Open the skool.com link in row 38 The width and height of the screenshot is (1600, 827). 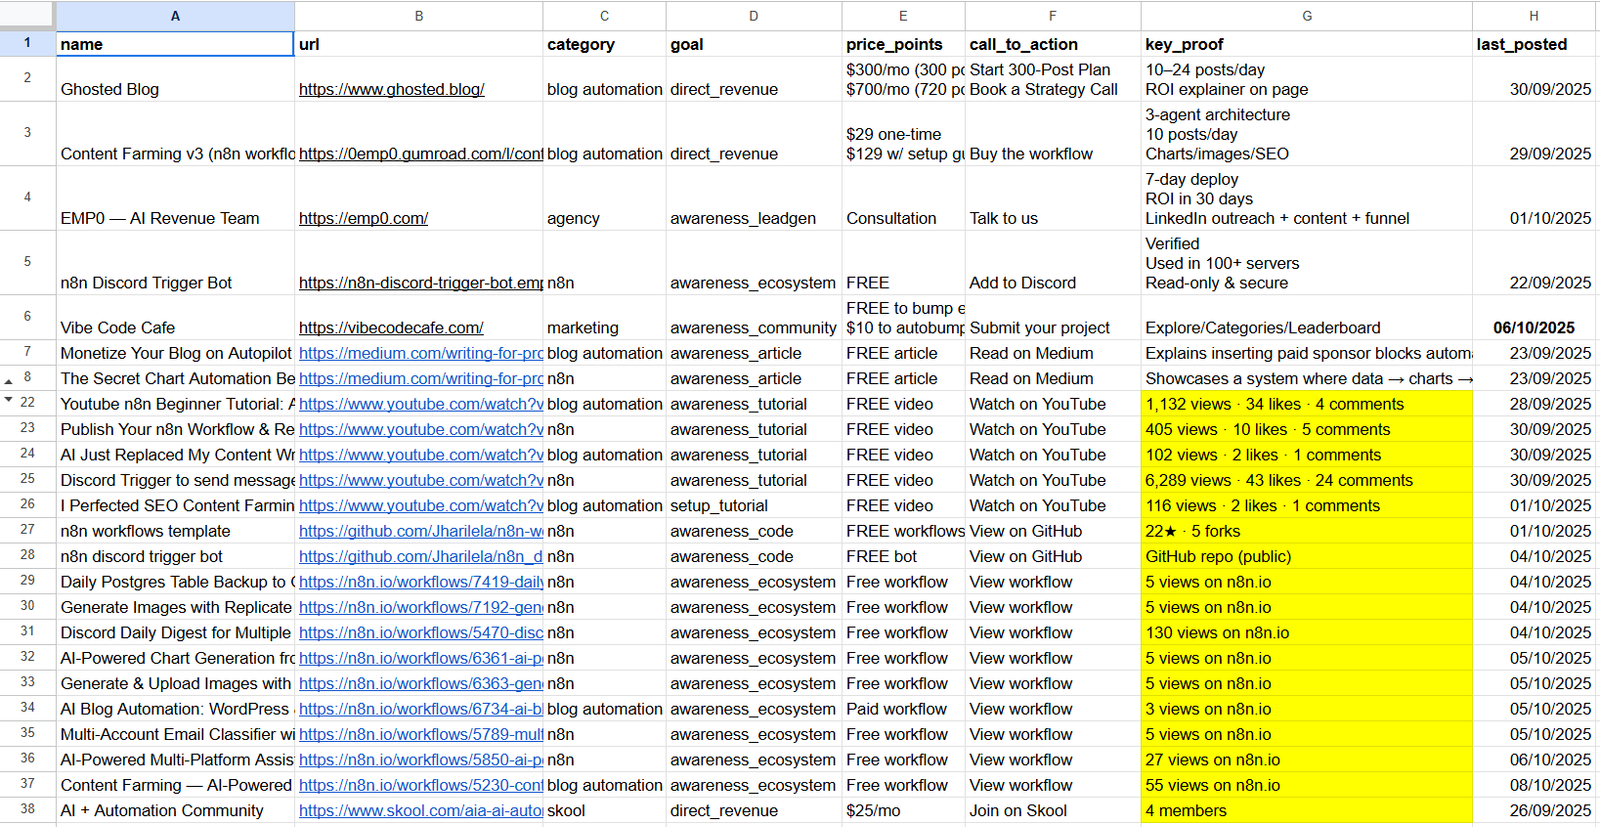pyautogui.click(x=420, y=811)
